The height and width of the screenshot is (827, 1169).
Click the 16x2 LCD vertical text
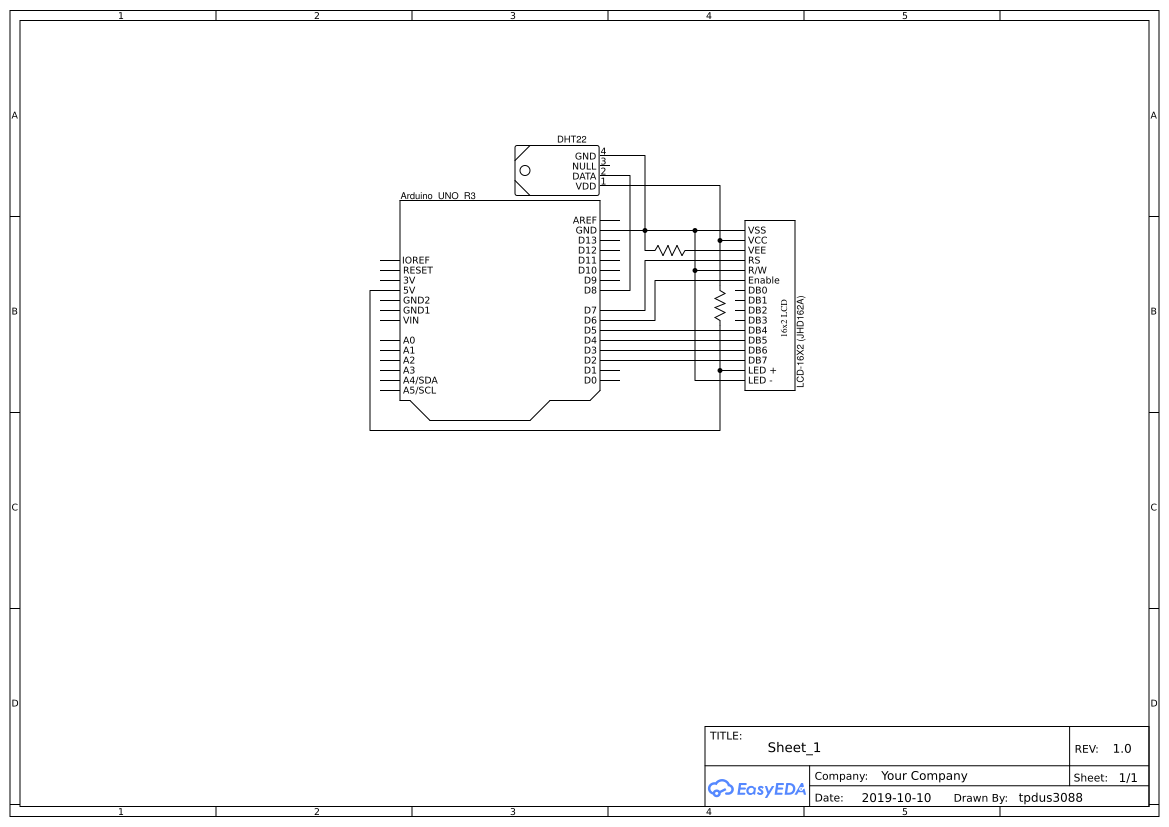(784, 318)
